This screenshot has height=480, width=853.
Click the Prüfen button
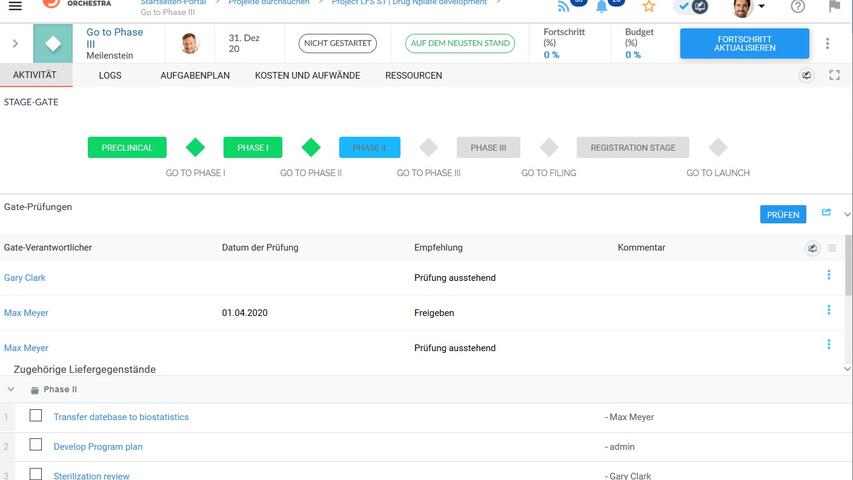coord(782,214)
